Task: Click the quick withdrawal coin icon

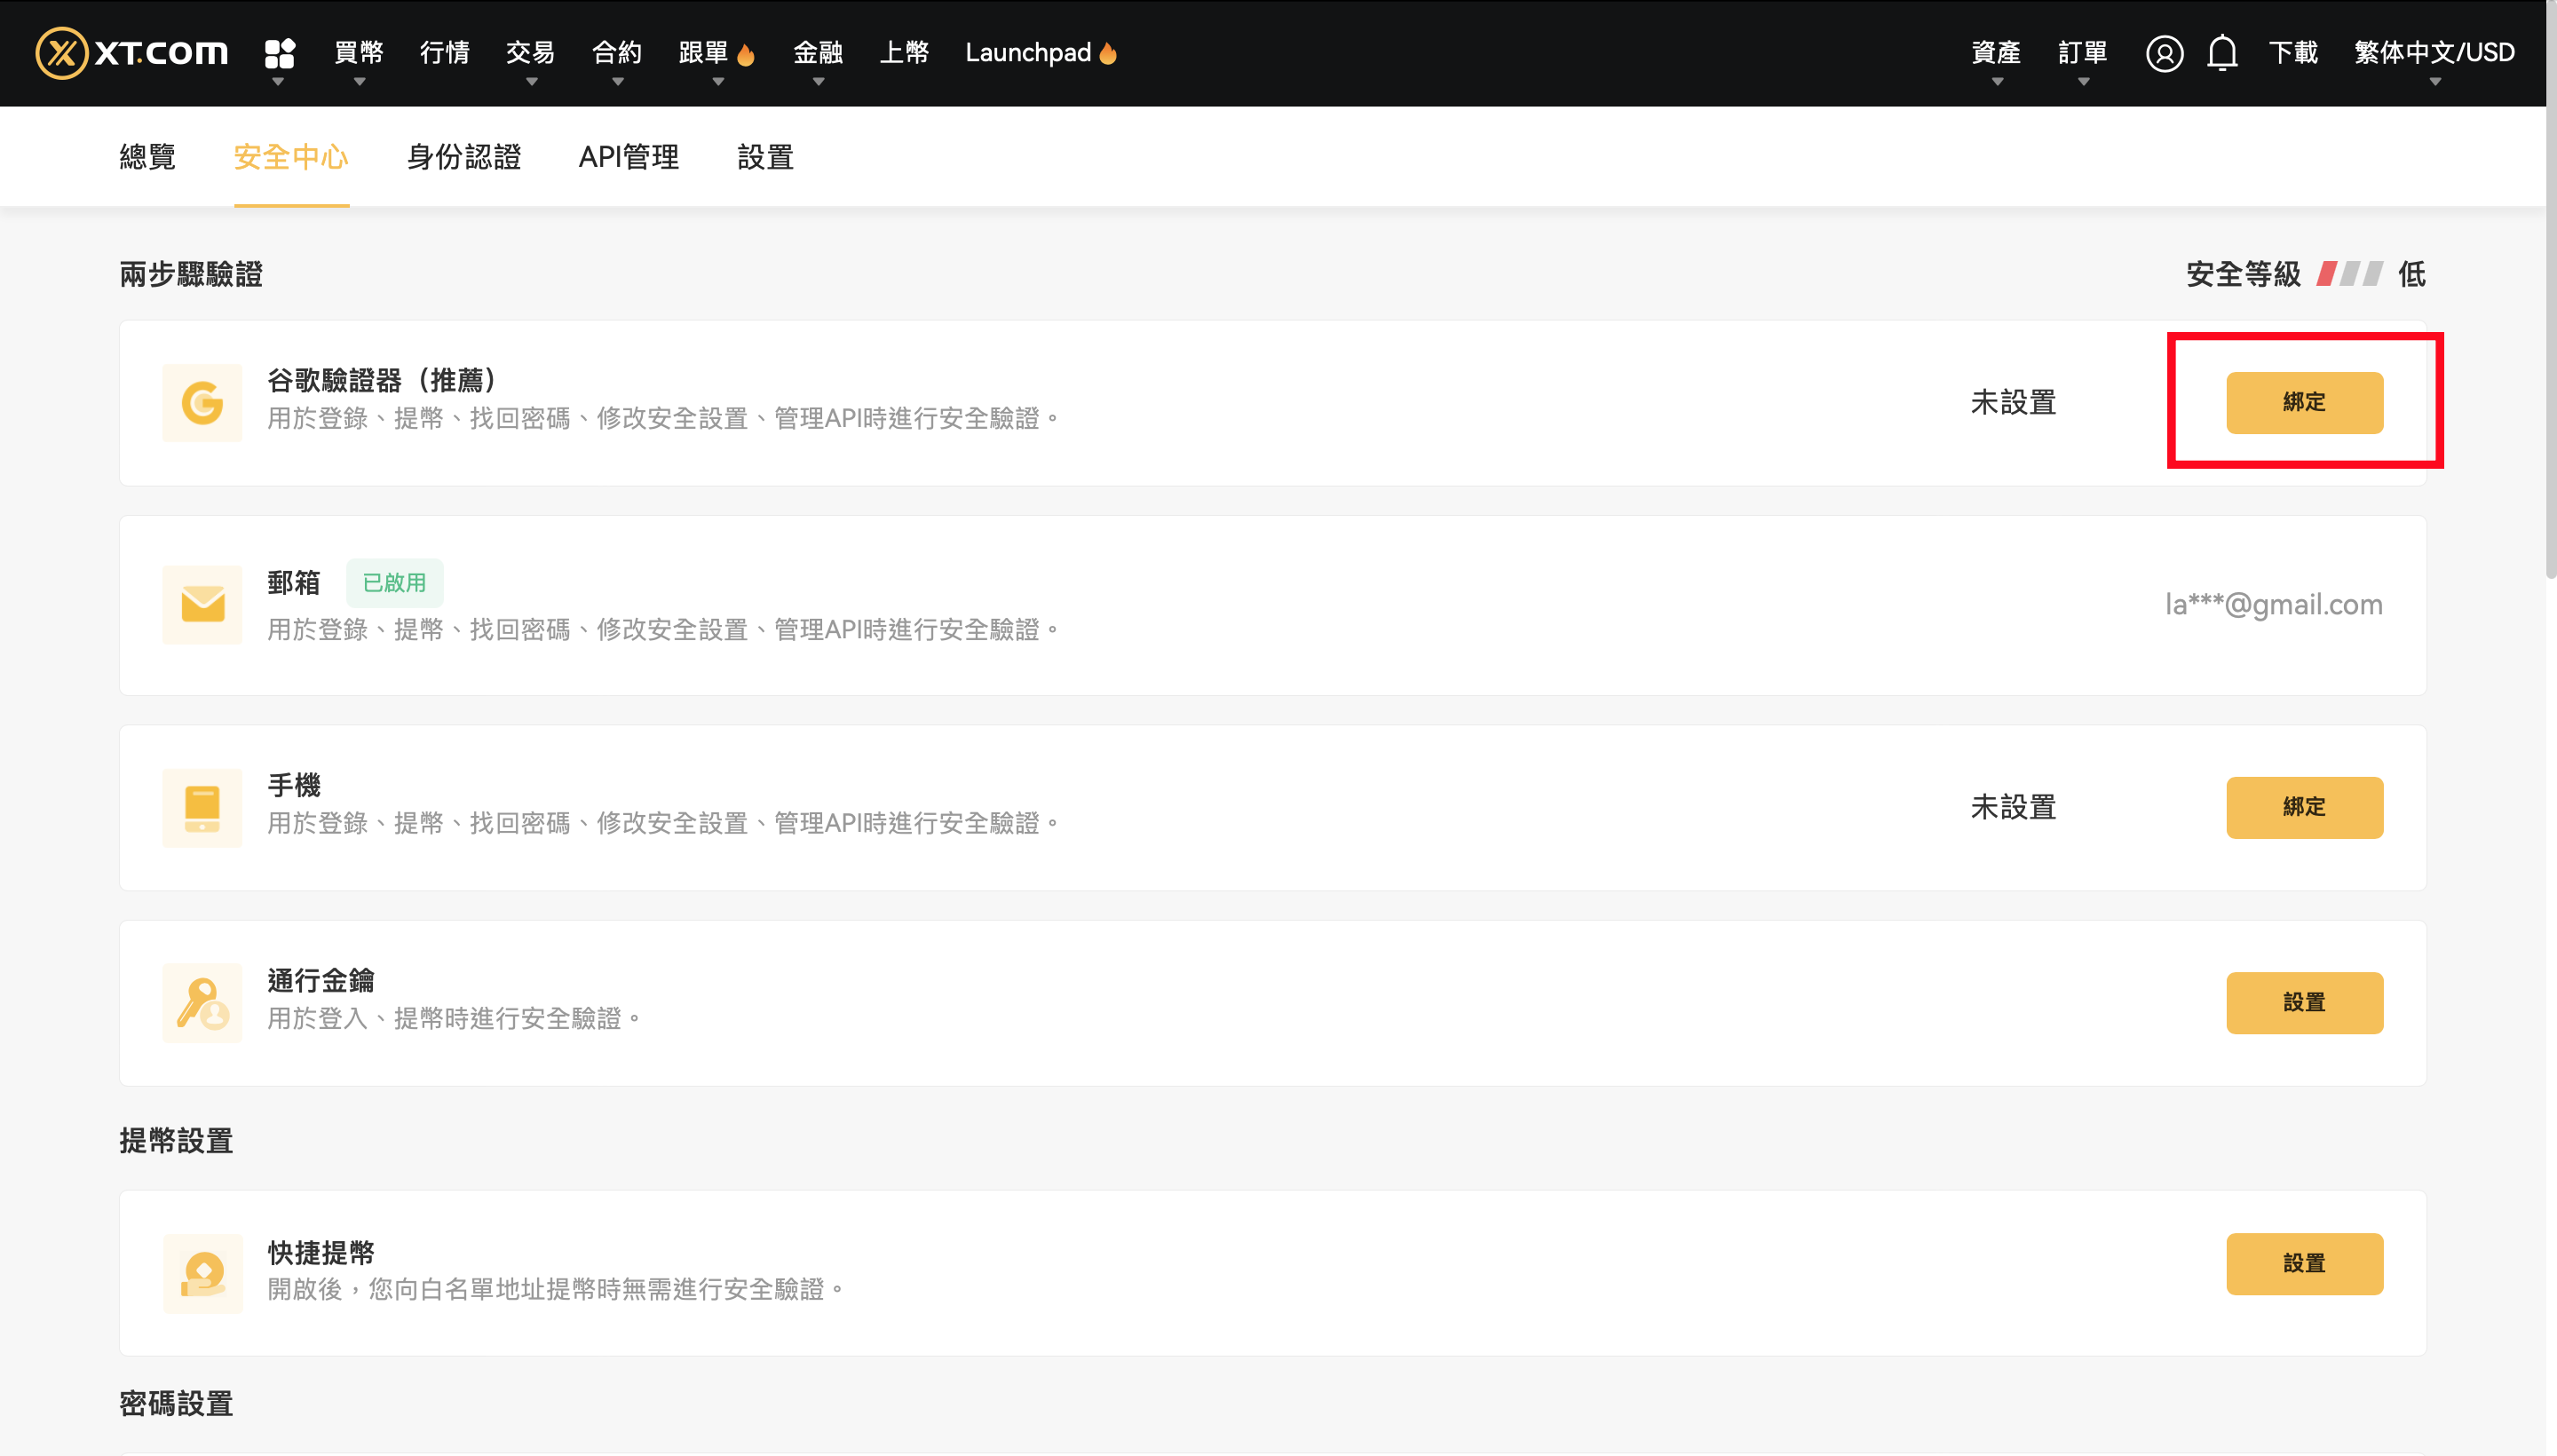Action: click(x=202, y=1273)
